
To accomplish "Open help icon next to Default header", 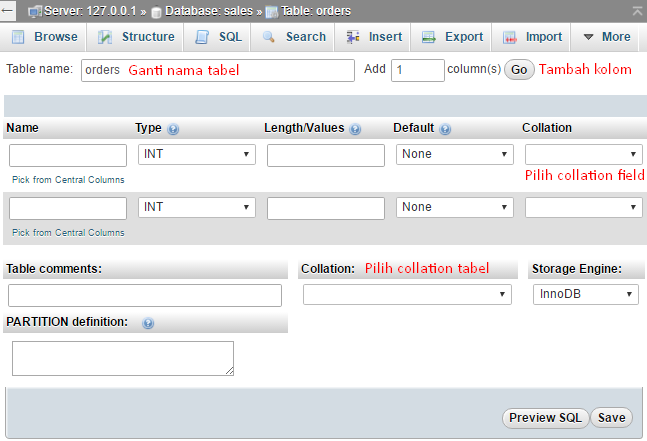I will (445, 130).
